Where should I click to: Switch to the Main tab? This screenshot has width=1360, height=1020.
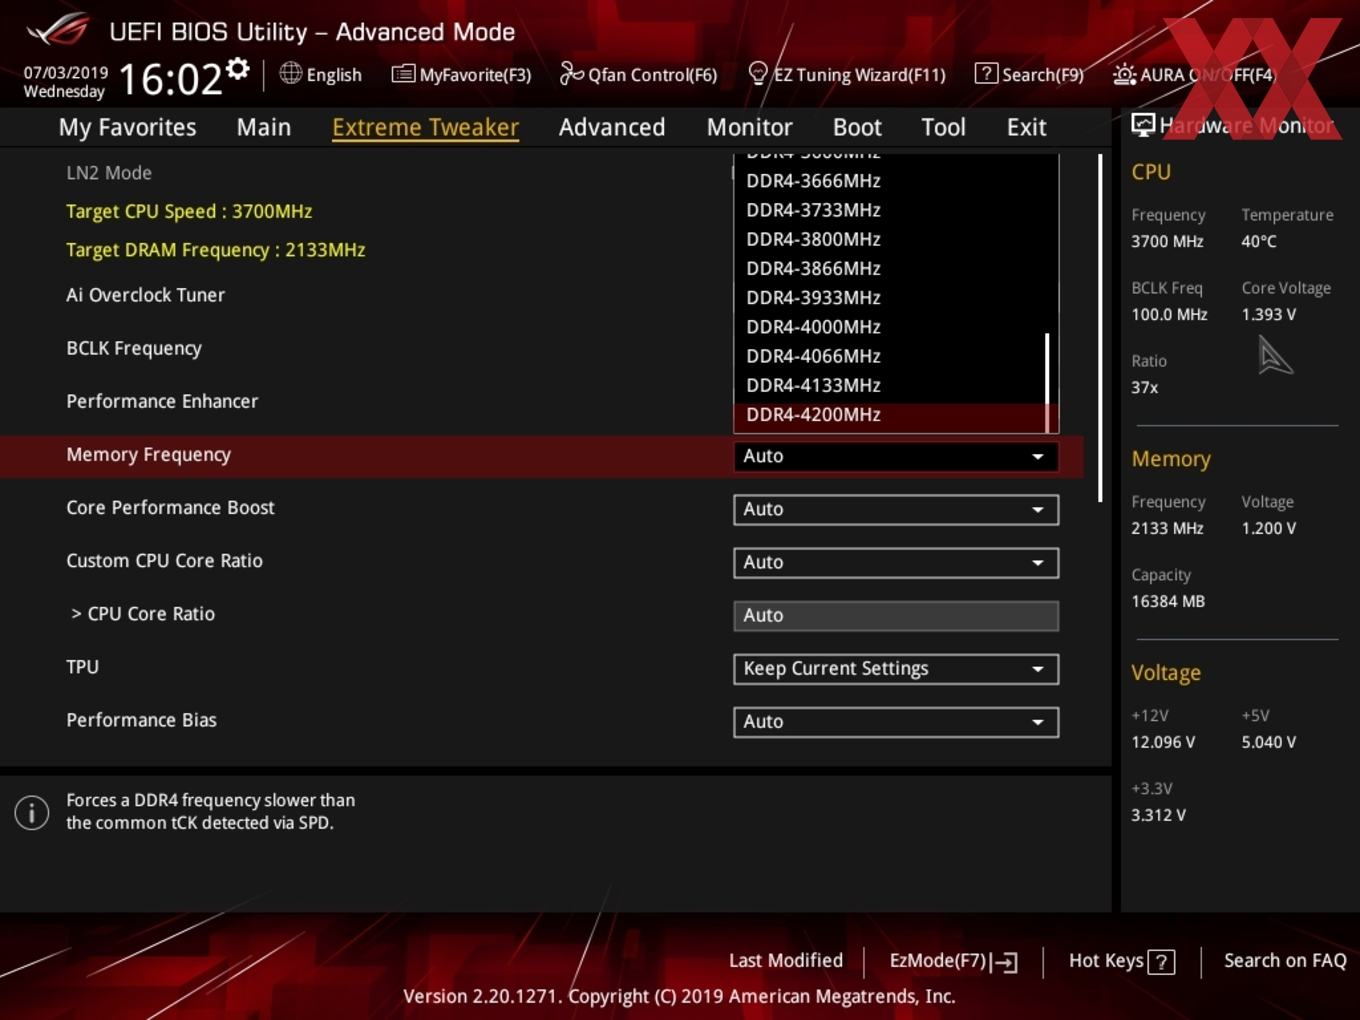[x=264, y=127]
